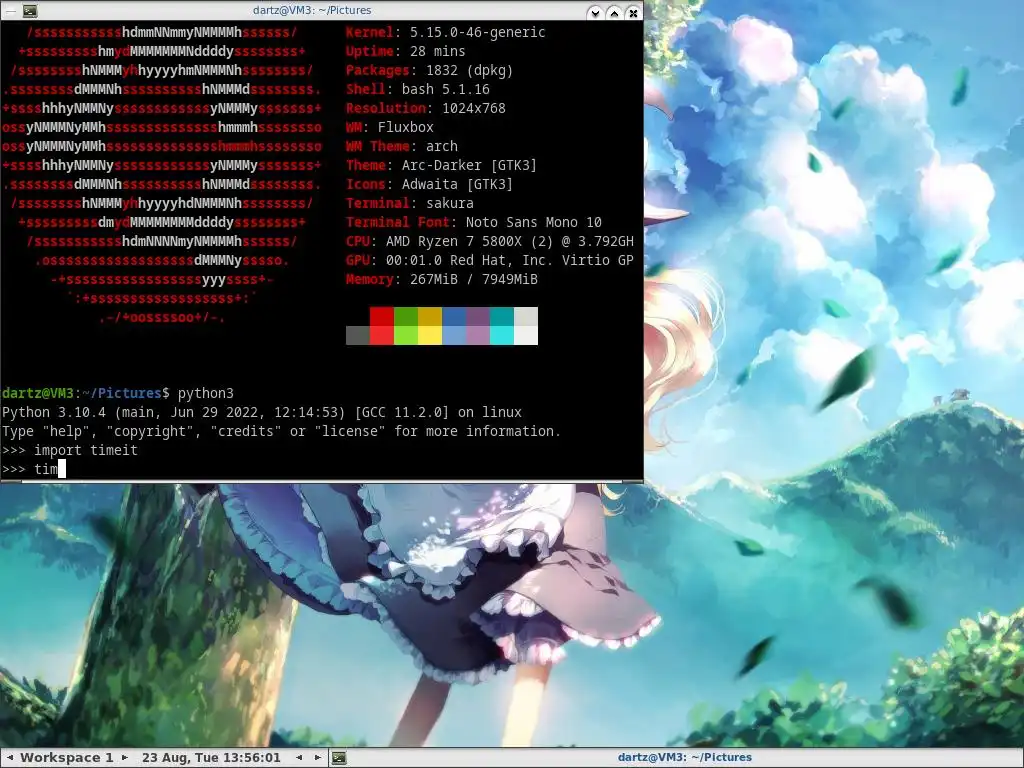Screen dimensions: 1024x768
Task: Select 'dartz@VM3: ~/Pictures' in the bottom iconbar
Action: pos(684,758)
